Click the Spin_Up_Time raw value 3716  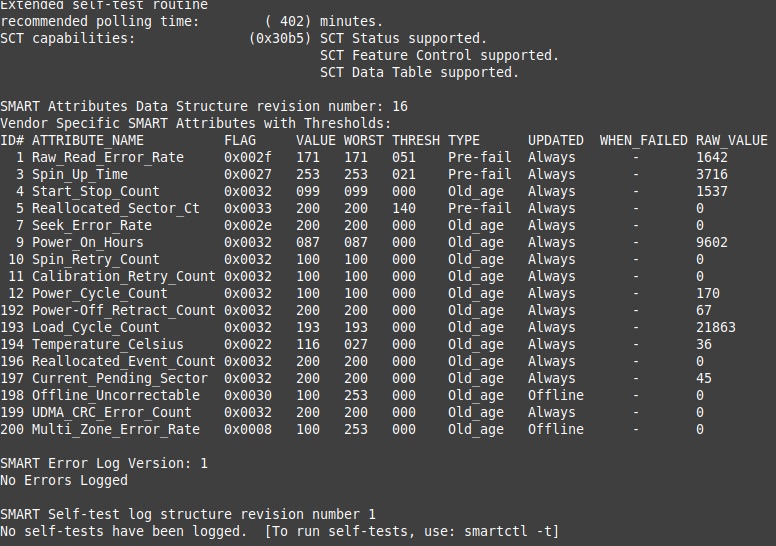[x=712, y=174]
